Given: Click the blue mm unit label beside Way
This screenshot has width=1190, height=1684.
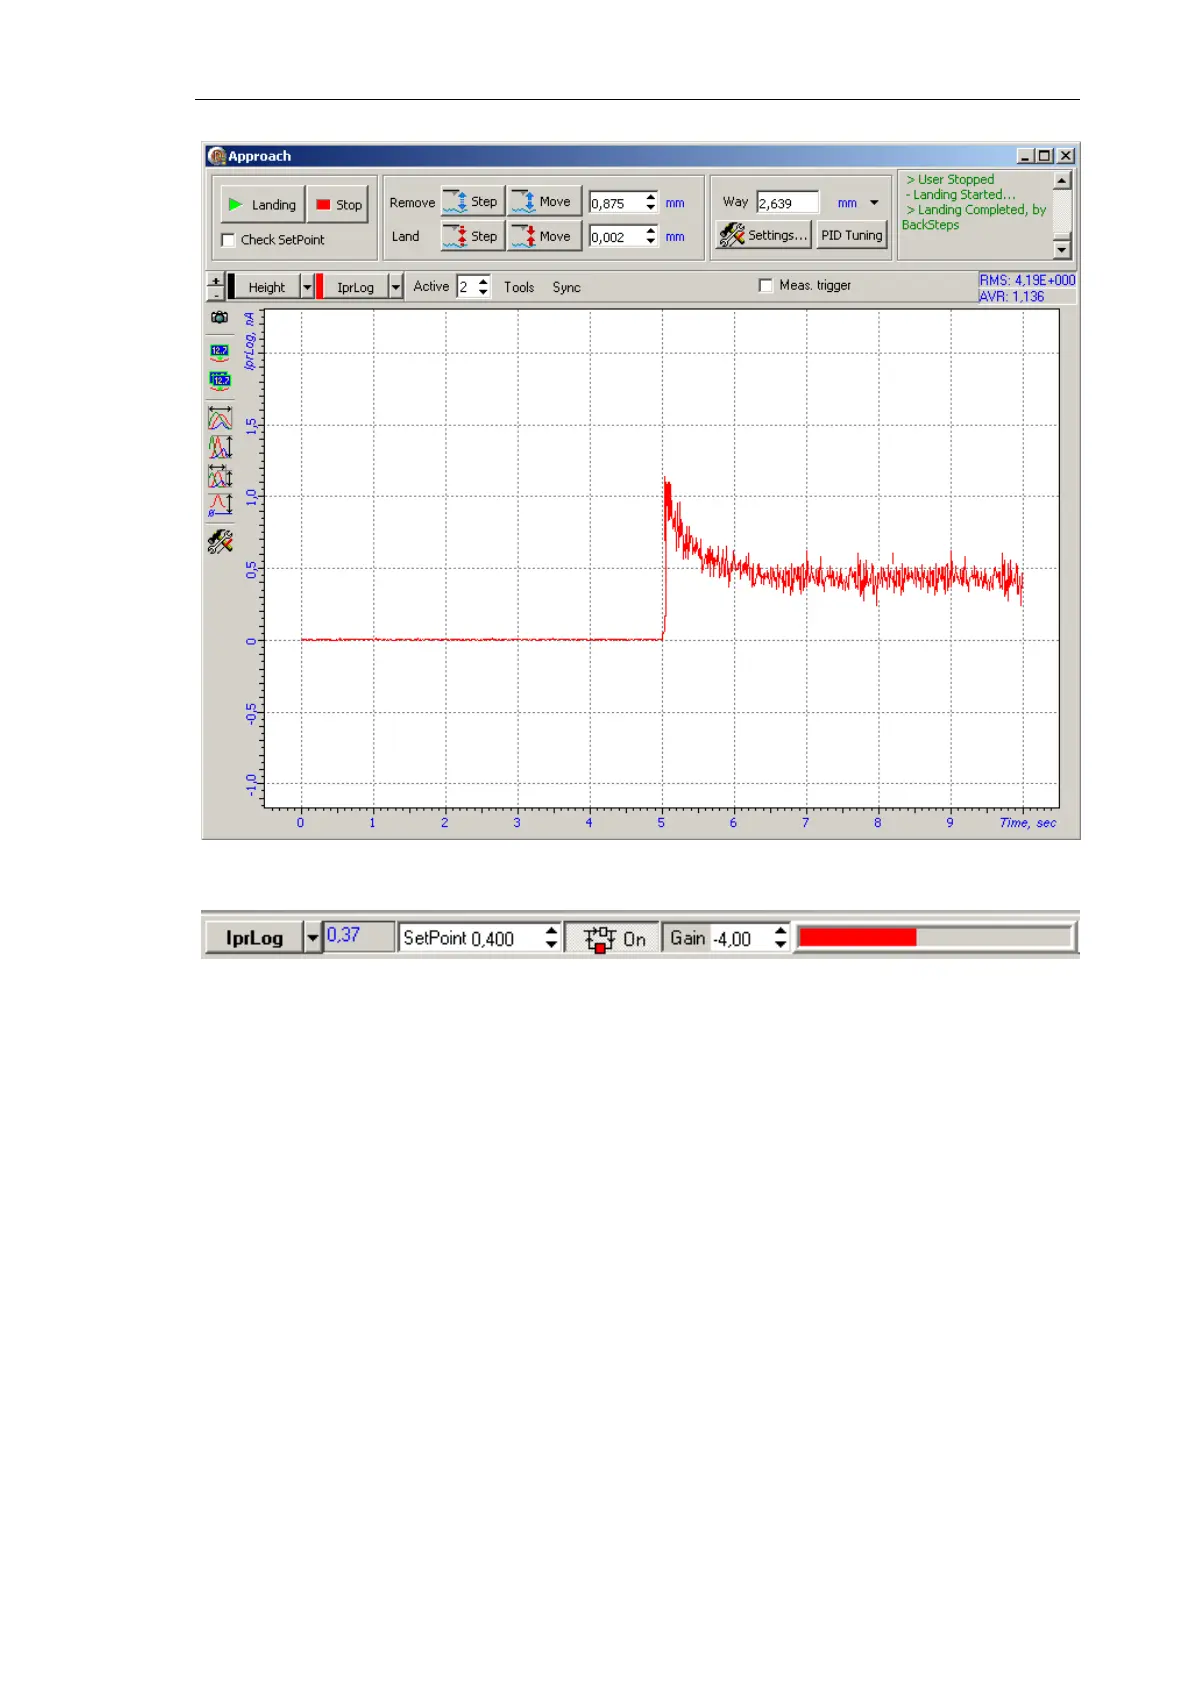Looking at the screenshot, I should (847, 203).
